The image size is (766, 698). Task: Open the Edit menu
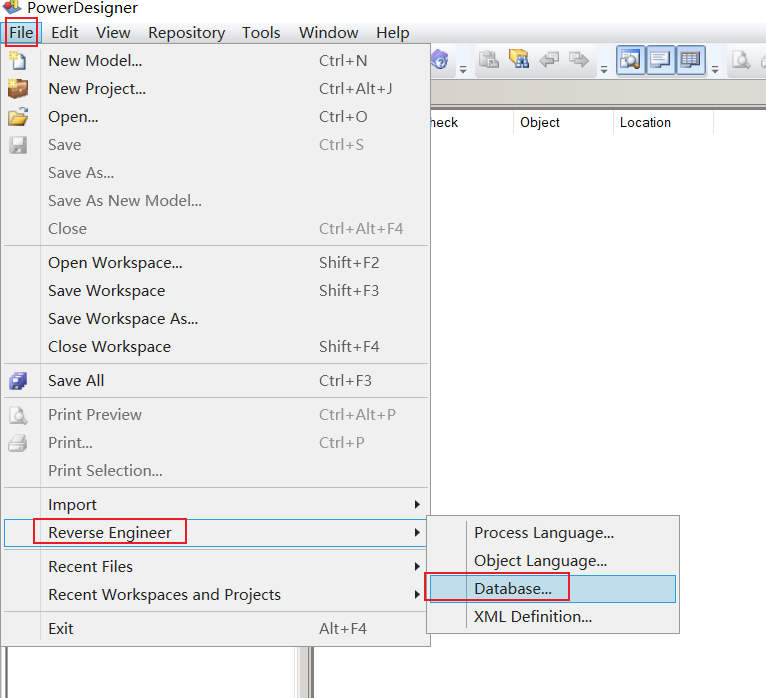64,33
